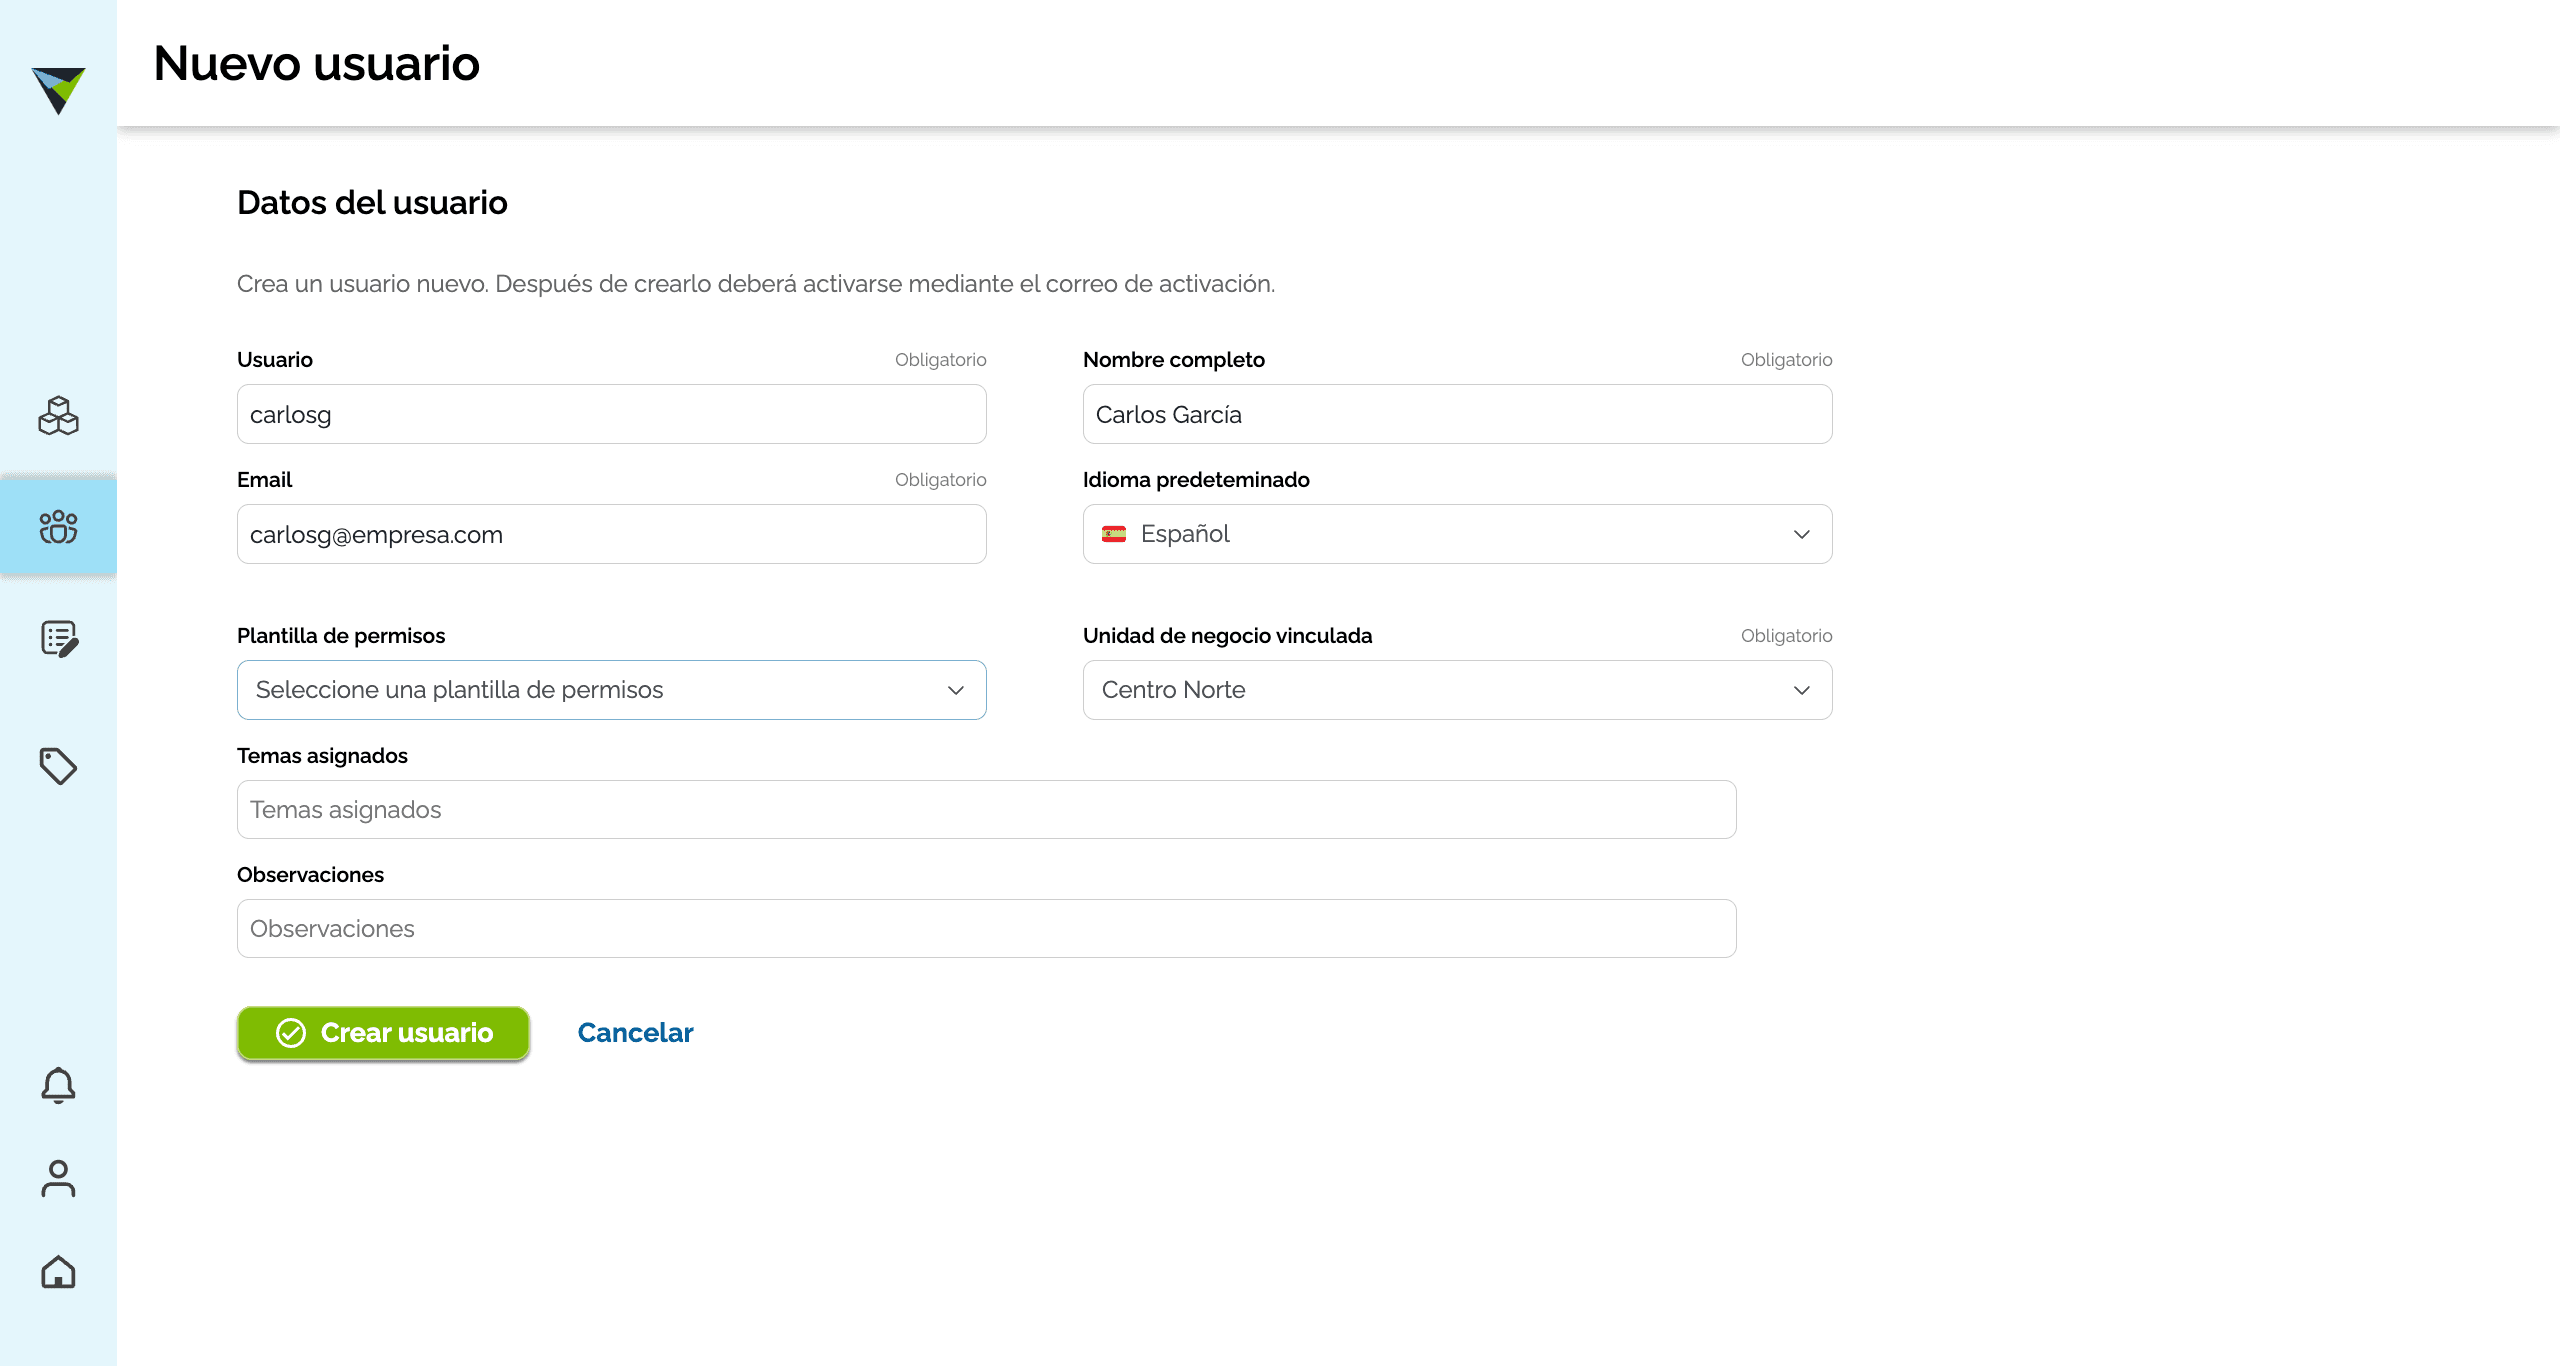The height and width of the screenshot is (1366, 2560).
Task: Click the Obligatorio label next to Email
Action: (940, 480)
